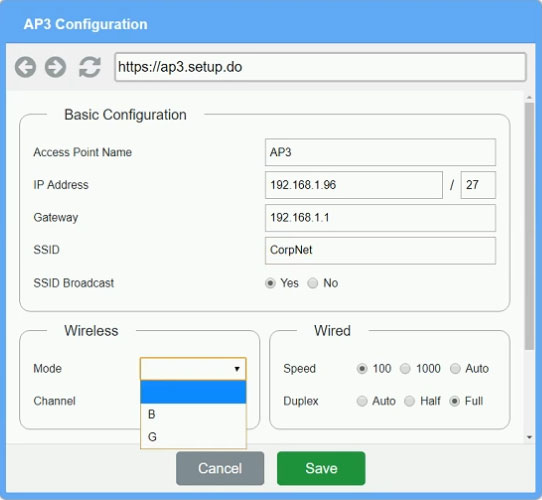Click the green Save button
542x500 pixels.
pos(321,468)
